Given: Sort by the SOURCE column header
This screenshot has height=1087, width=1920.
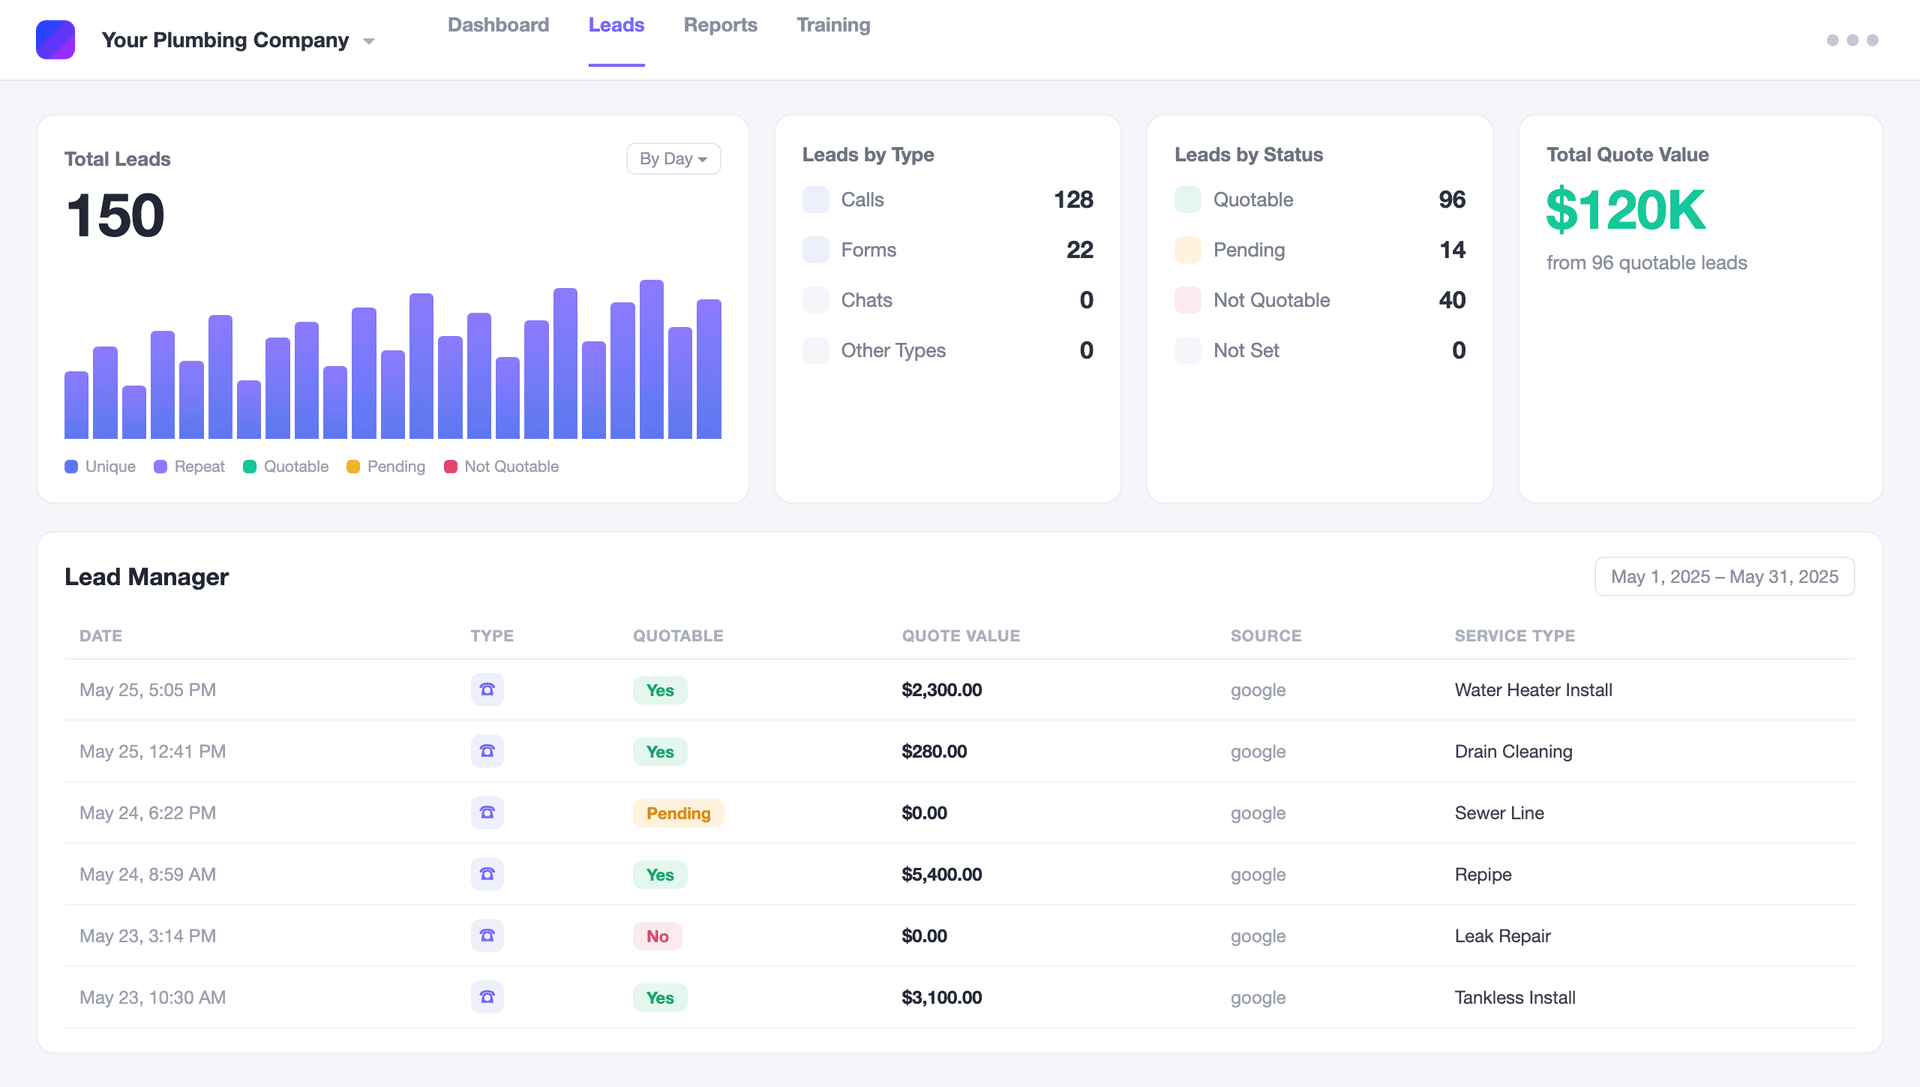Looking at the screenshot, I should (x=1266, y=635).
